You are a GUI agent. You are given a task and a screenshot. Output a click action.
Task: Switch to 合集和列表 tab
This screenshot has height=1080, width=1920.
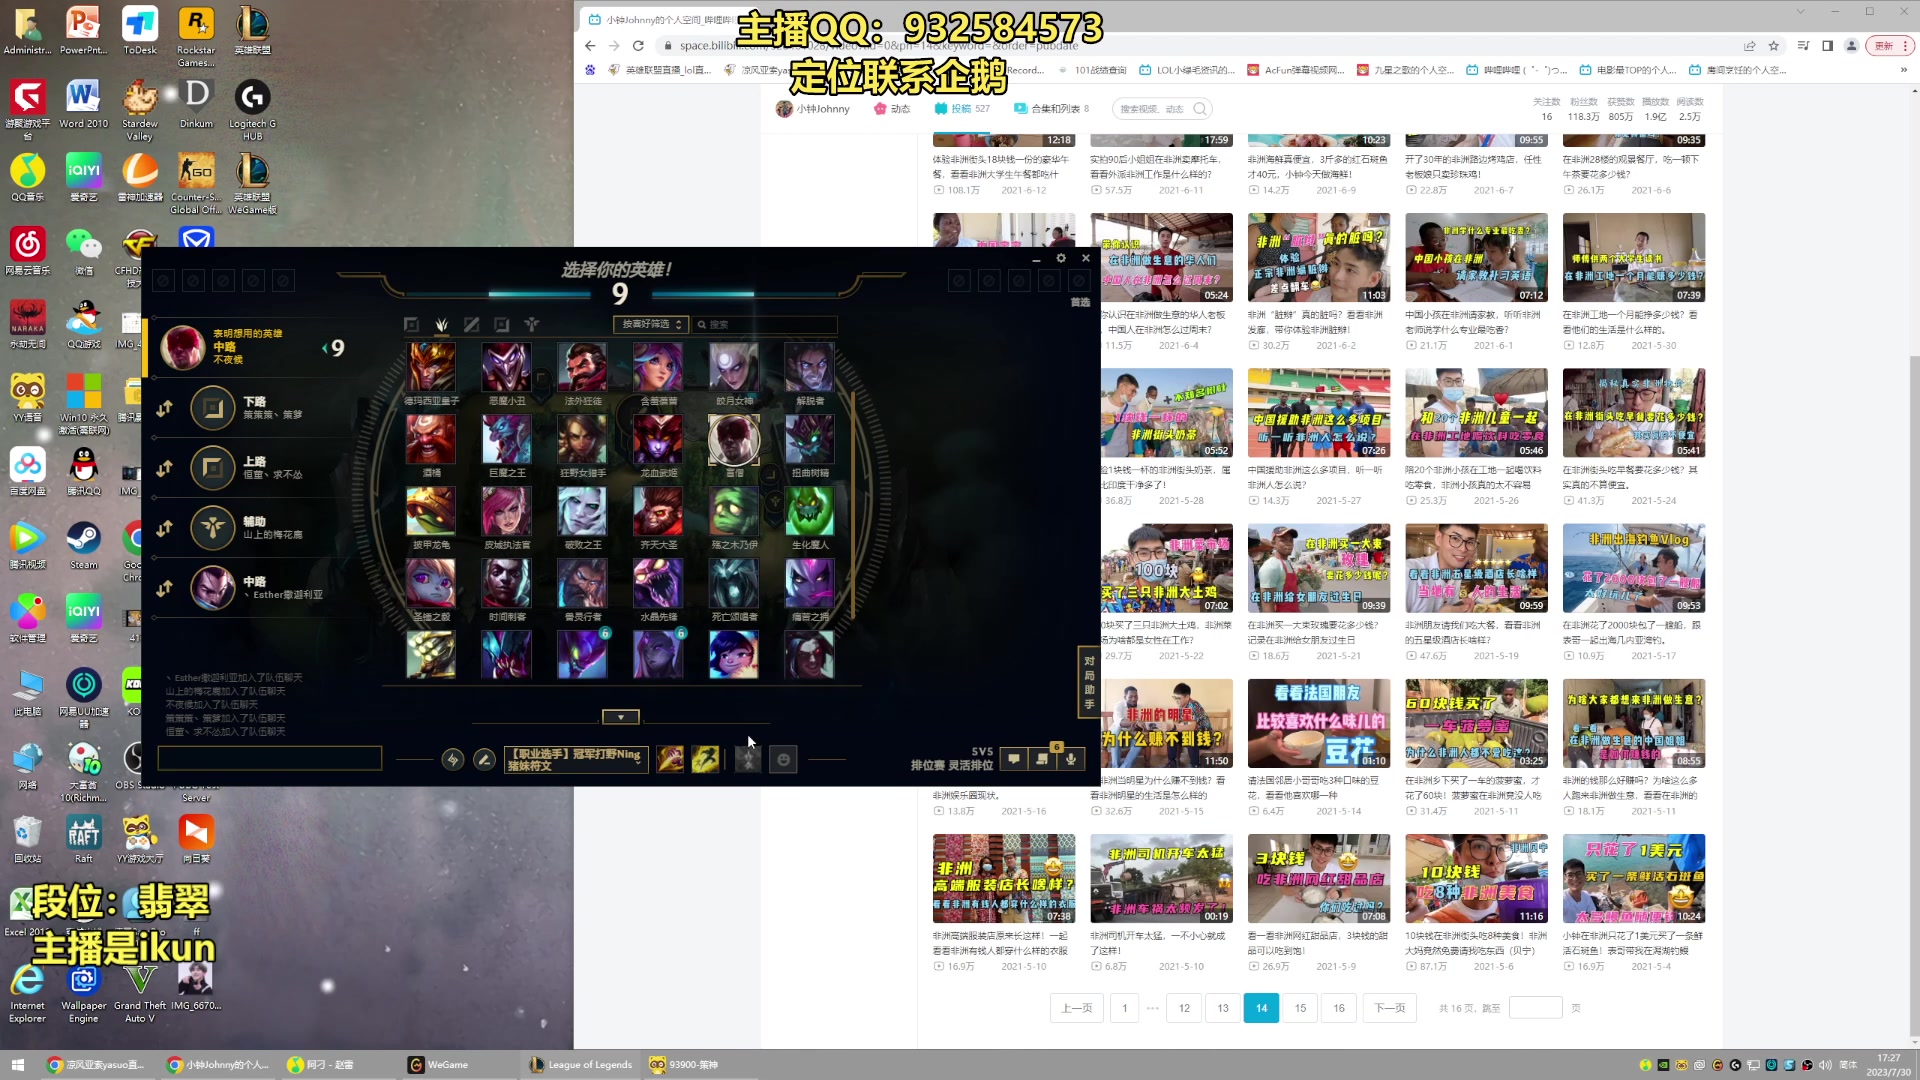(1051, 109)
